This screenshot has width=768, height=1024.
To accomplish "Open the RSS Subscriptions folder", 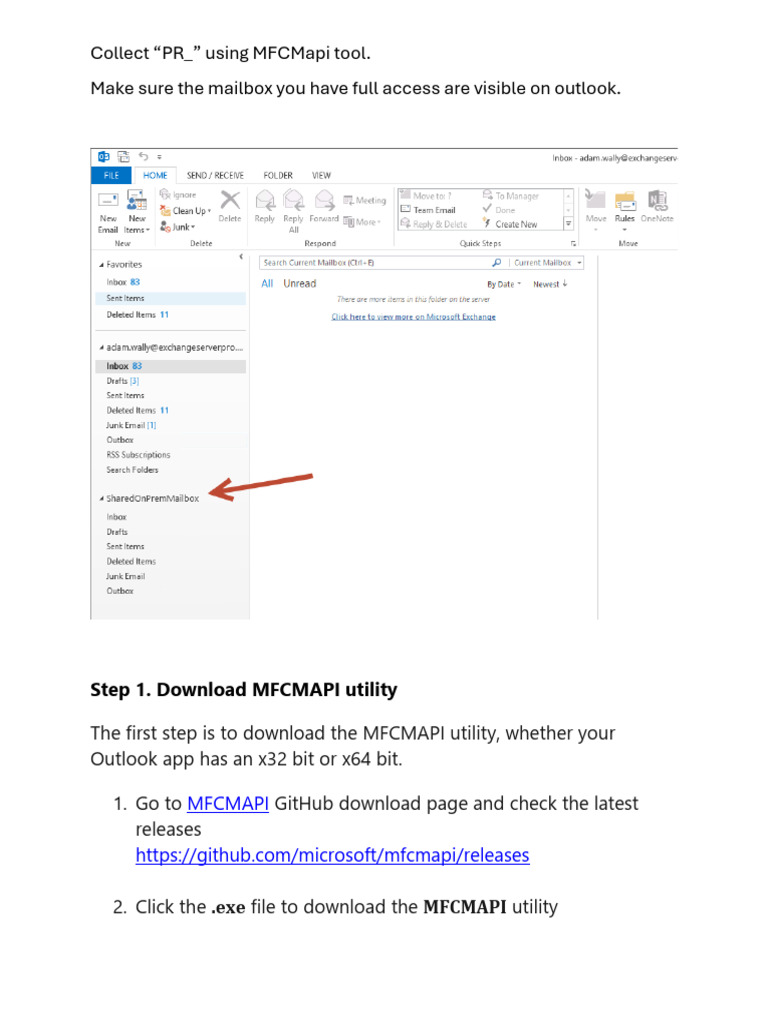I will tap(138, 455).
